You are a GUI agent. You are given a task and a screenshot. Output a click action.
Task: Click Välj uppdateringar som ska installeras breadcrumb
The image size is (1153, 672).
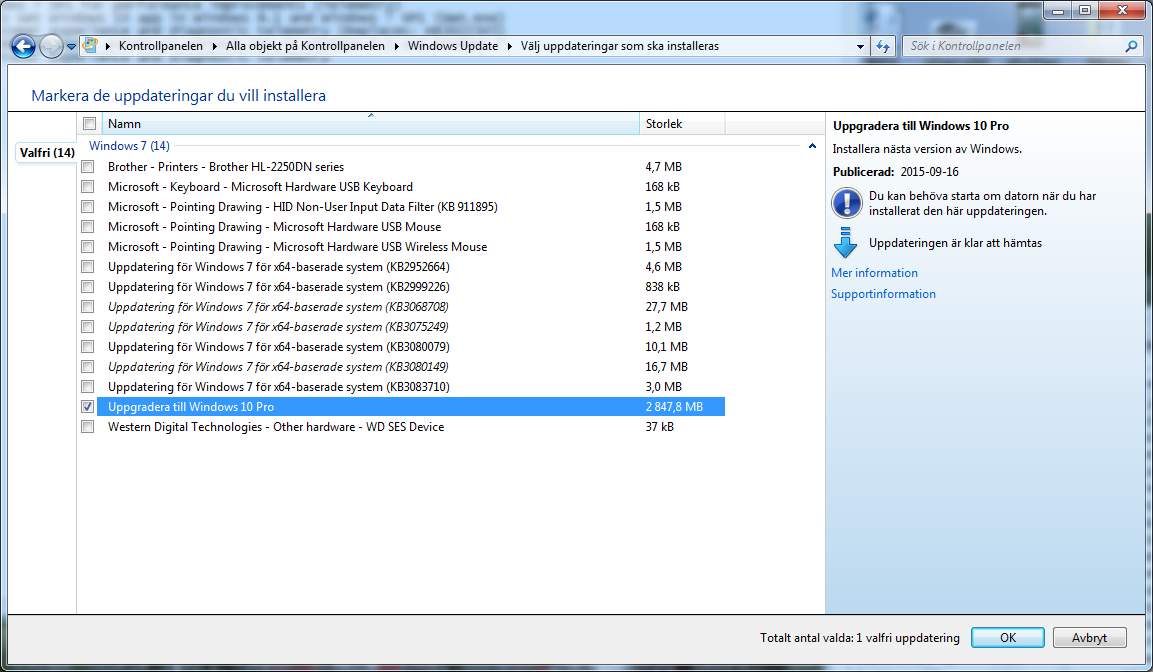[x=620, y=46]
